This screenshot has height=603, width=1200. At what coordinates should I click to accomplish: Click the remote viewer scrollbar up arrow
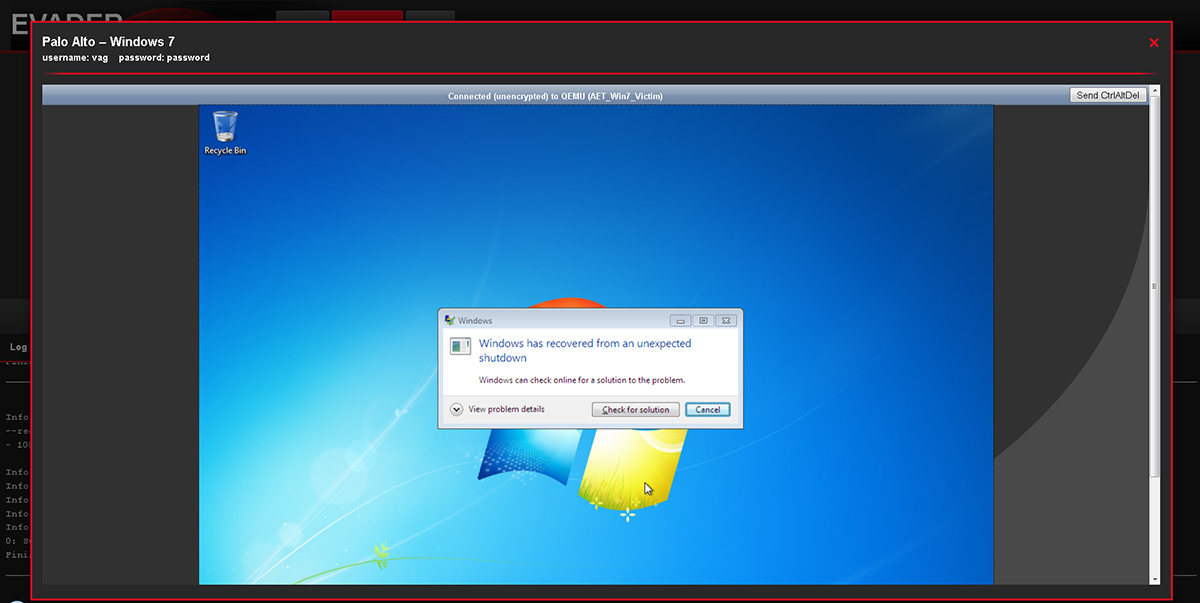pyautogui.click(x=1155, y=91)
